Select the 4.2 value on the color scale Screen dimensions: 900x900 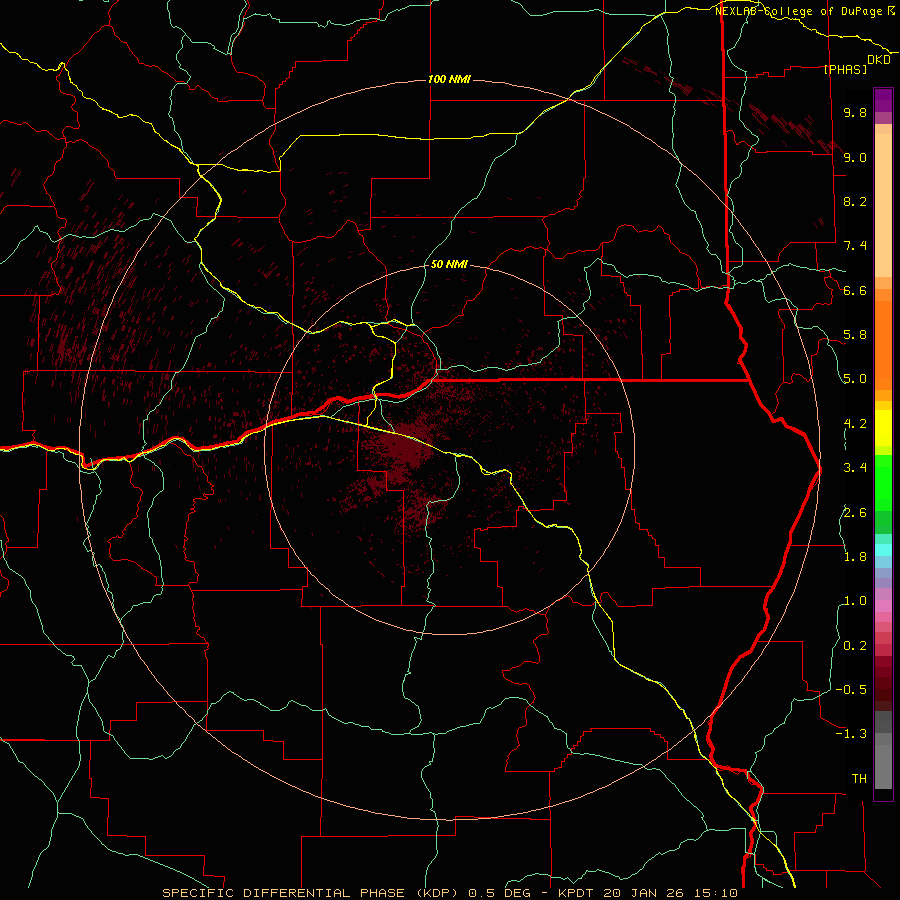(855, 424)
